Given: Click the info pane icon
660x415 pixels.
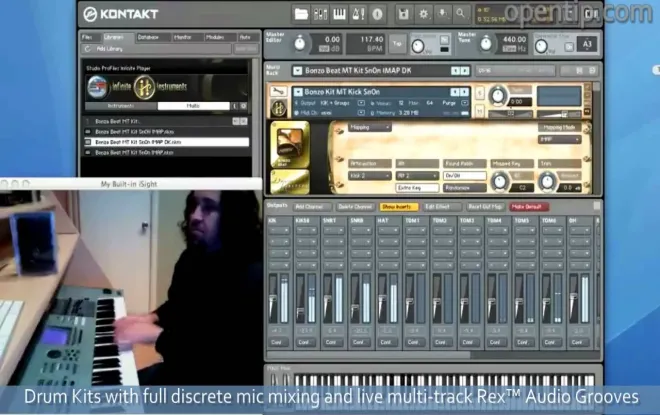Looking at the screenshot, I should pyautogui.click(x=378, y=14).
